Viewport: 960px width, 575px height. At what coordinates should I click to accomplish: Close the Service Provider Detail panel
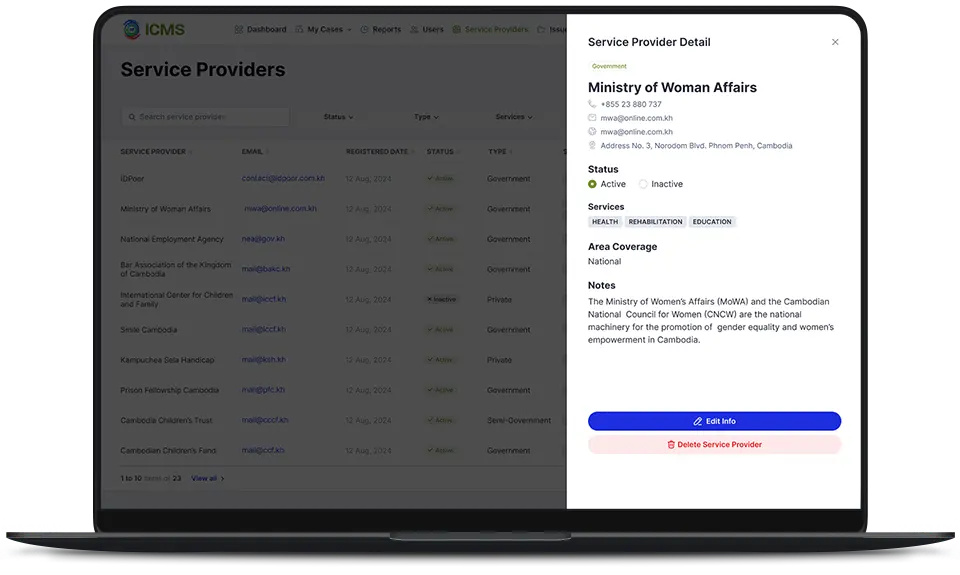click(835, 42)
